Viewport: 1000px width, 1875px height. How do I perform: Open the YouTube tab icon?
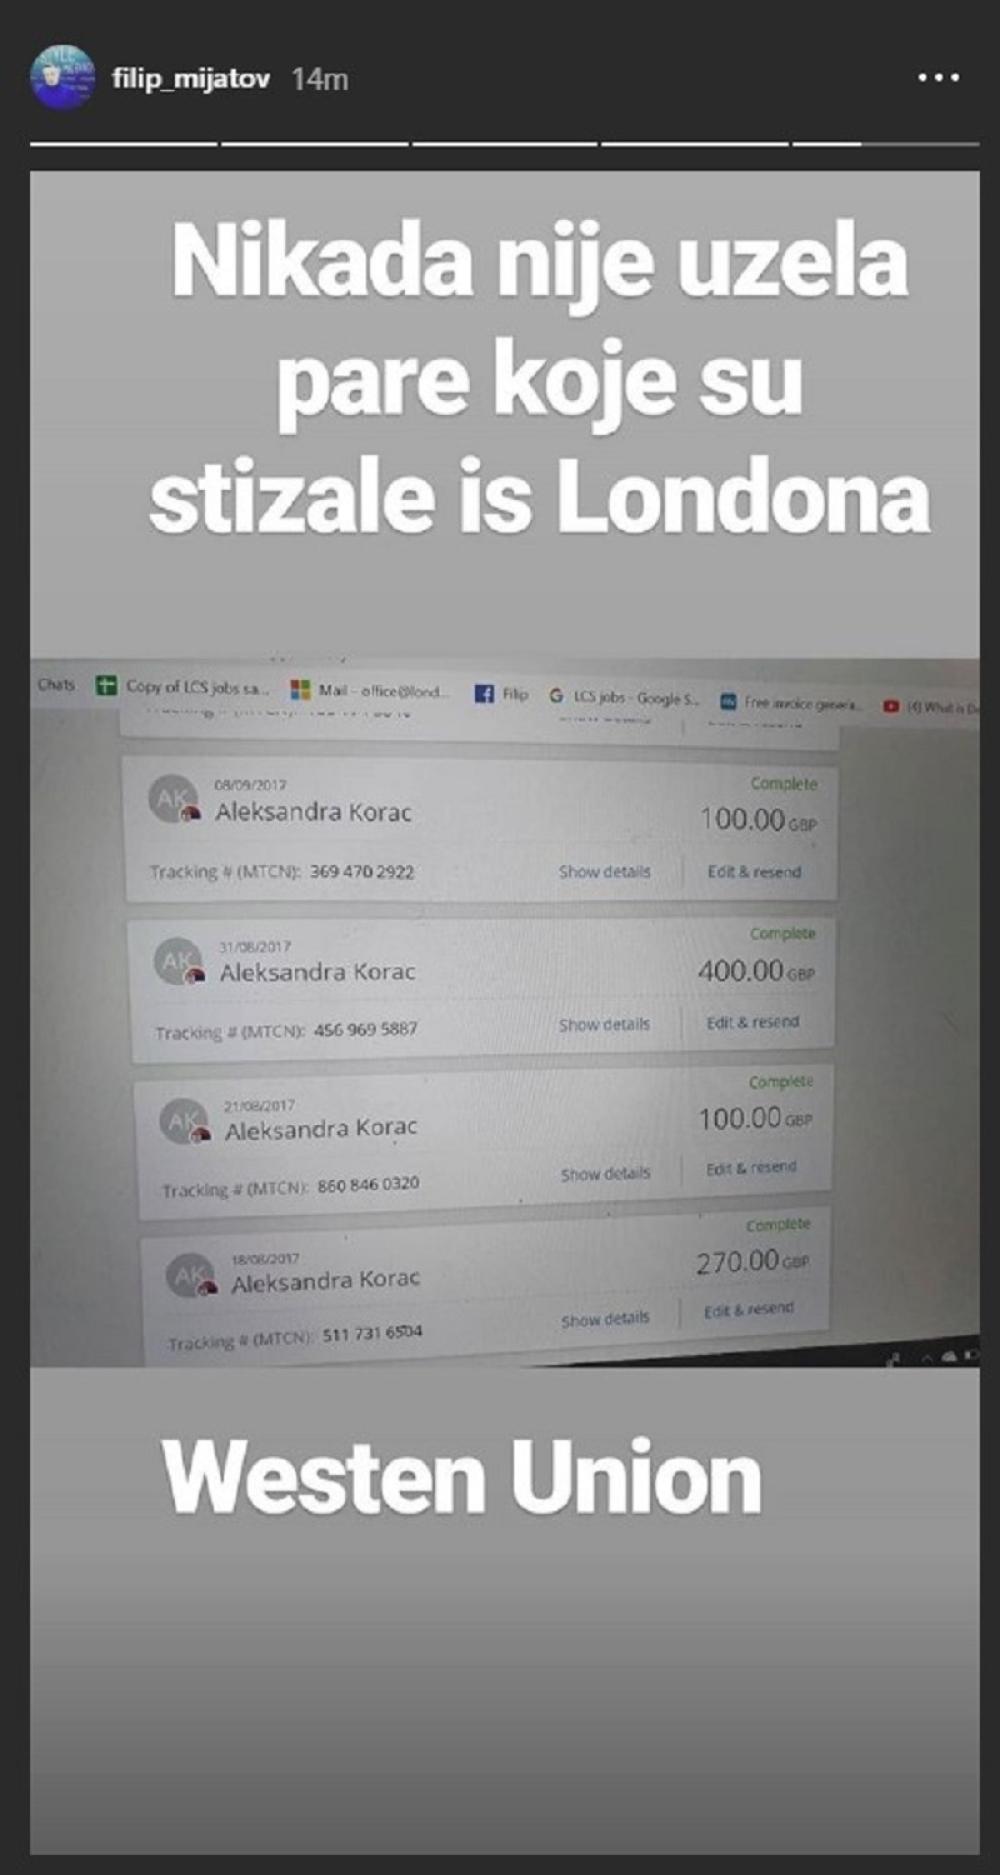tap(891, 706)
